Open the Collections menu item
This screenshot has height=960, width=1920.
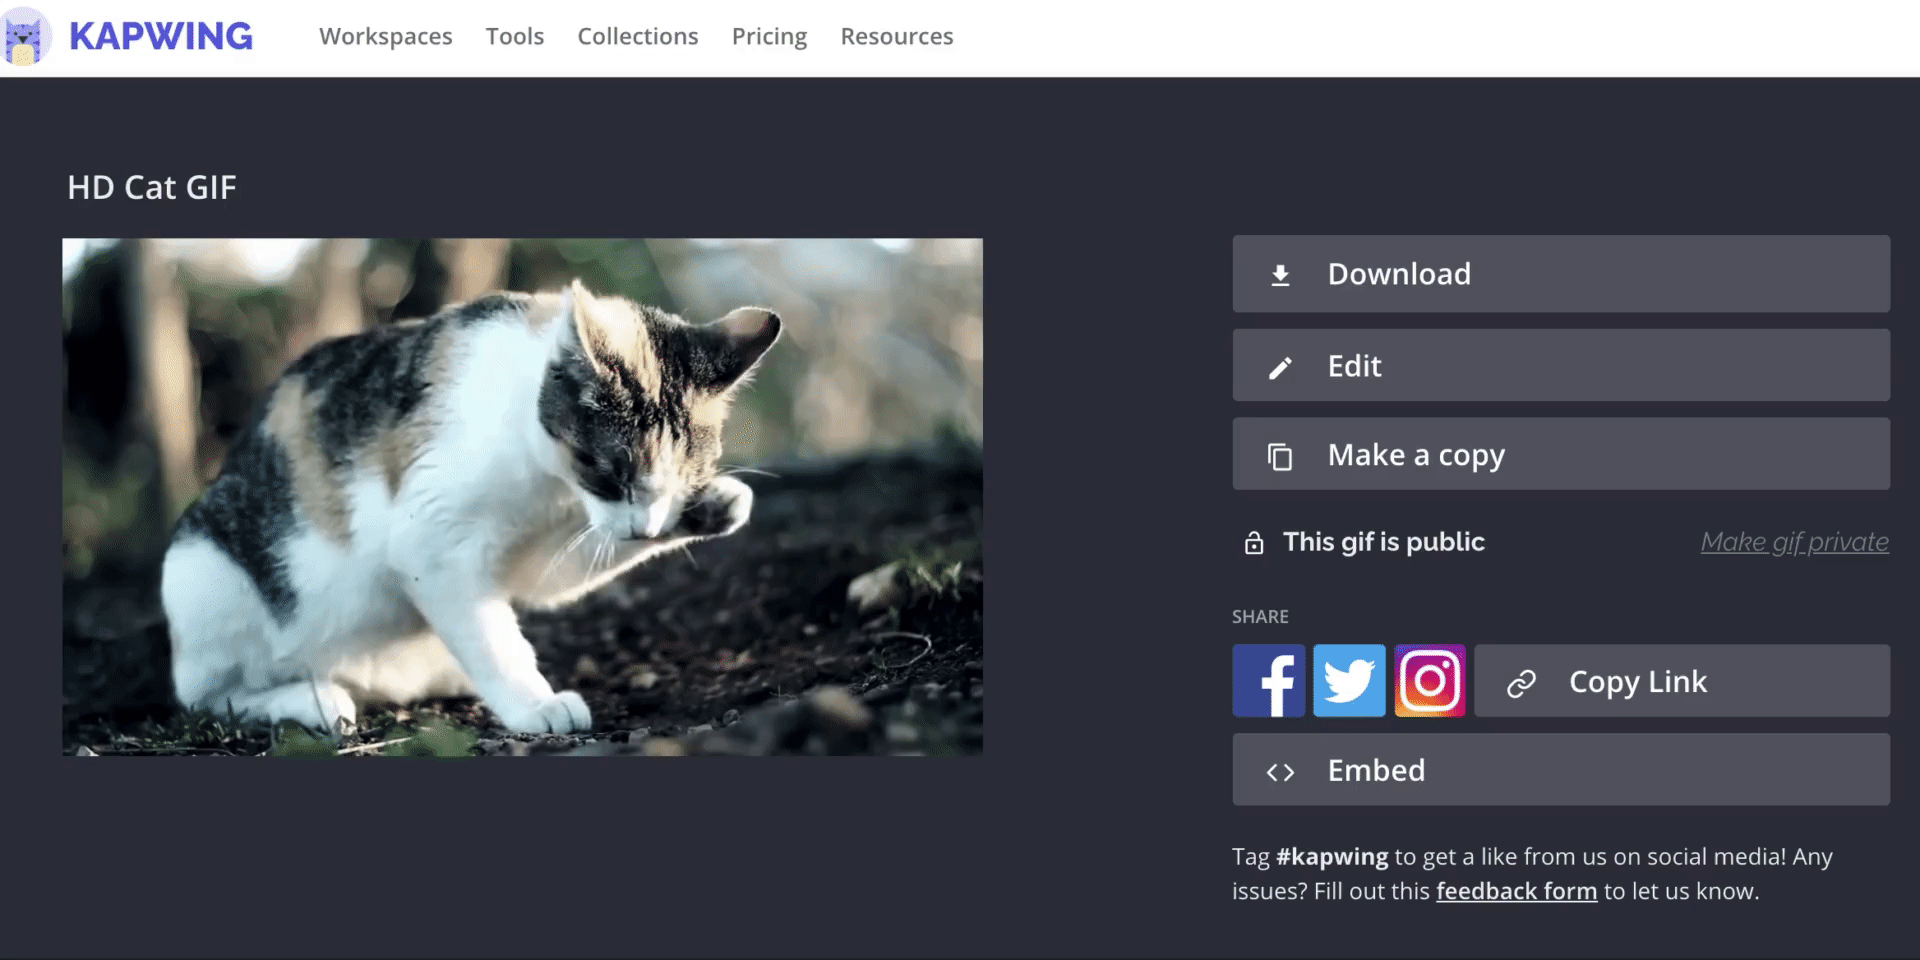click(637, 37)
